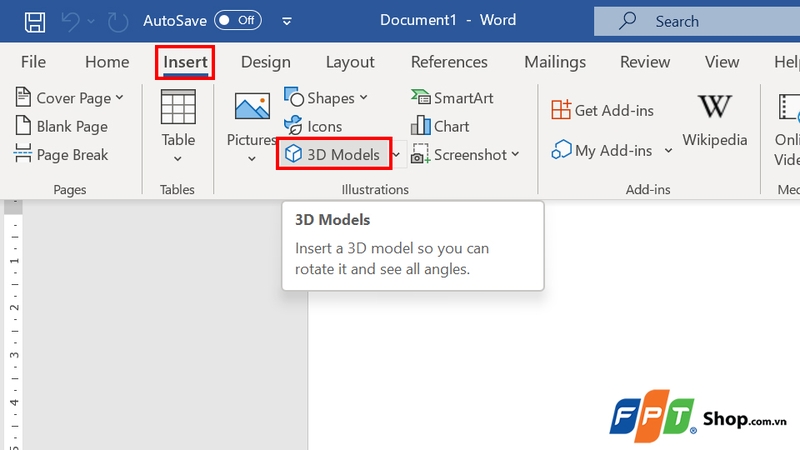
Task: Click the 3D Models button
Action: [x=333, y=155]
